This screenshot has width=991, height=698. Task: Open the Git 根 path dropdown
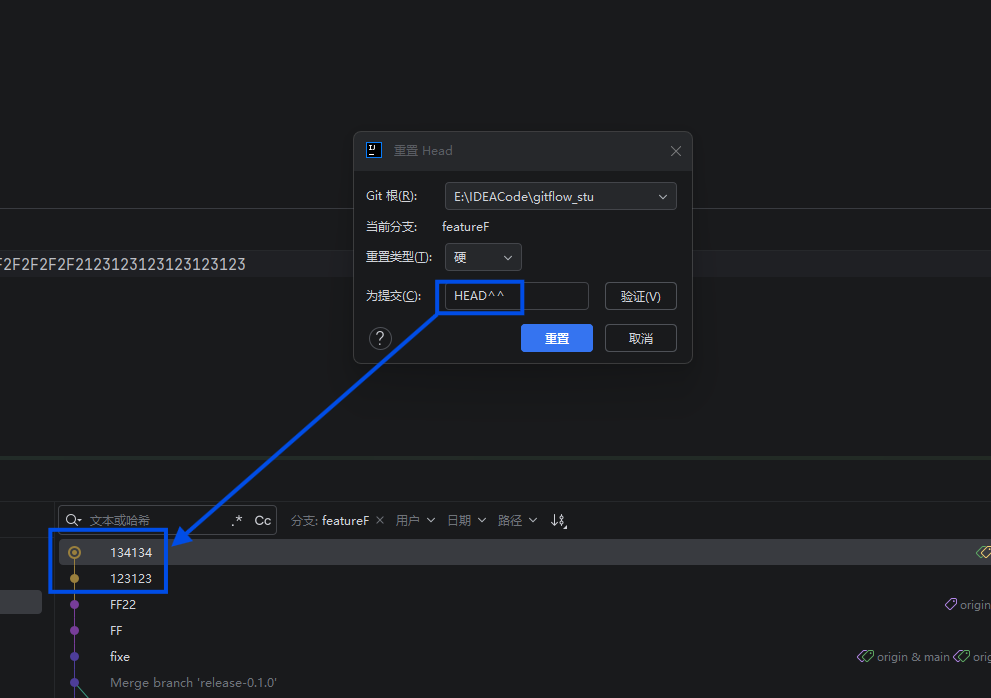point(561,196)
